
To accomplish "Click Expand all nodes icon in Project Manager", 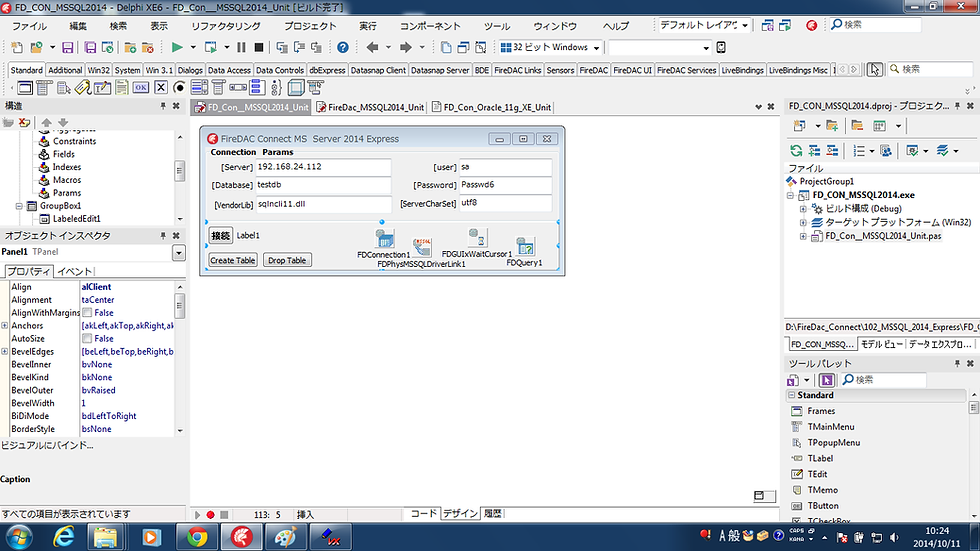I will point(814,151).
